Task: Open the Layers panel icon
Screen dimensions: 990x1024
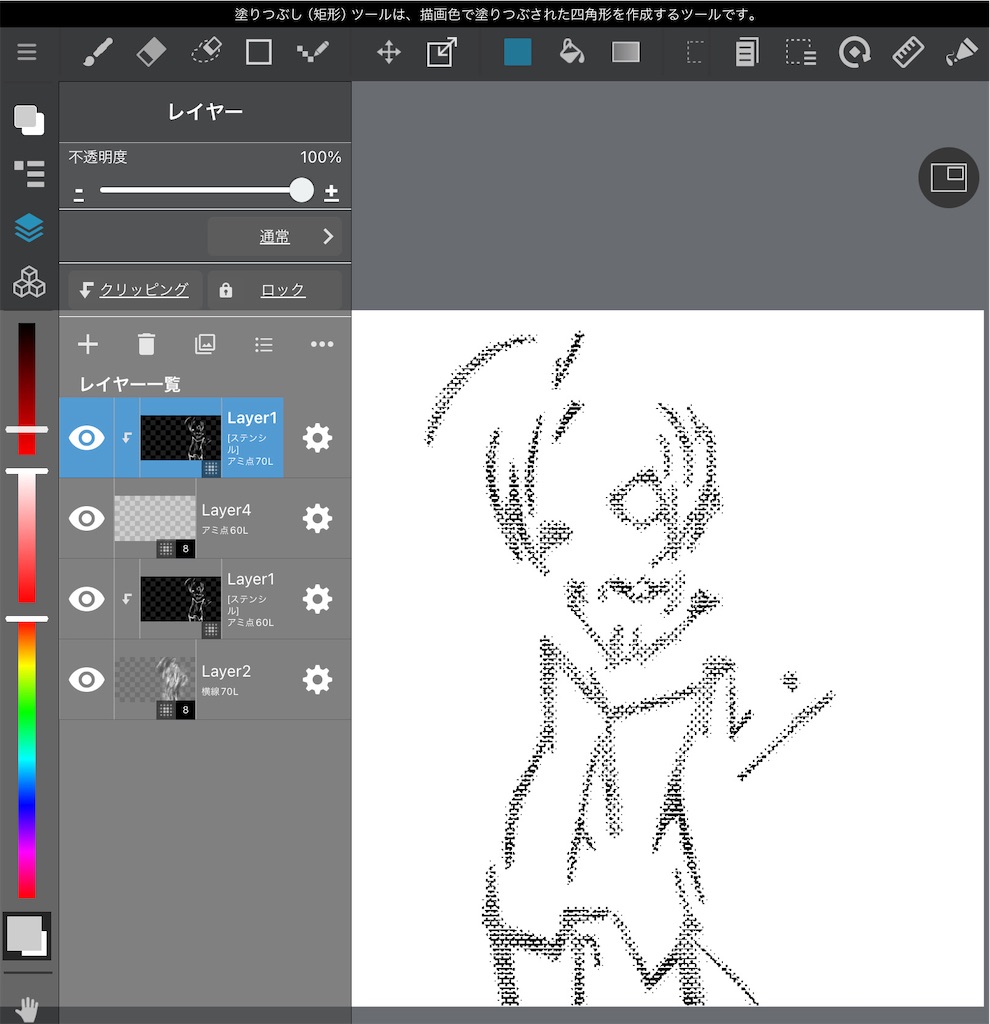Action: coord(29,228)
